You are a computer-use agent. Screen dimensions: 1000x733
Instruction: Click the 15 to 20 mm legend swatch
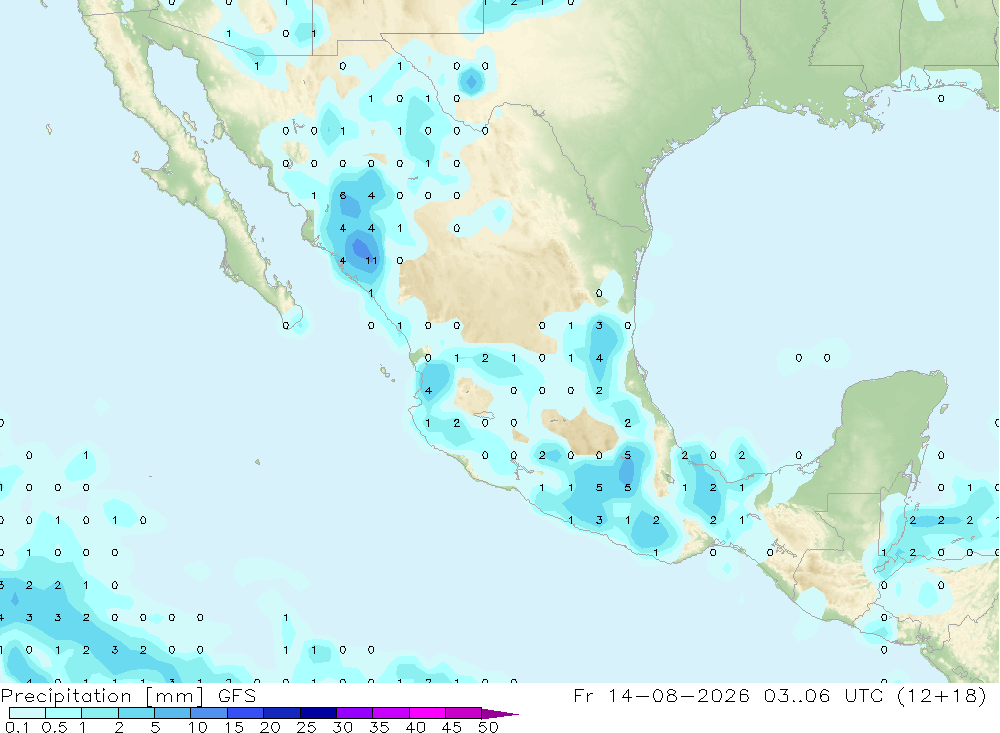(x=246, y=713)
